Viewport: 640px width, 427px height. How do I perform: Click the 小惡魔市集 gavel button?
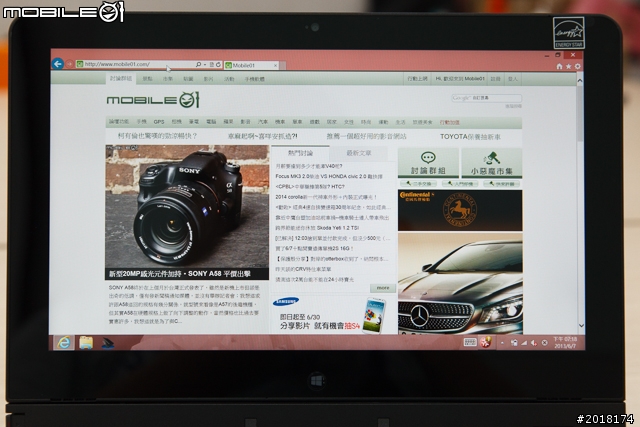tap(491, 163)
